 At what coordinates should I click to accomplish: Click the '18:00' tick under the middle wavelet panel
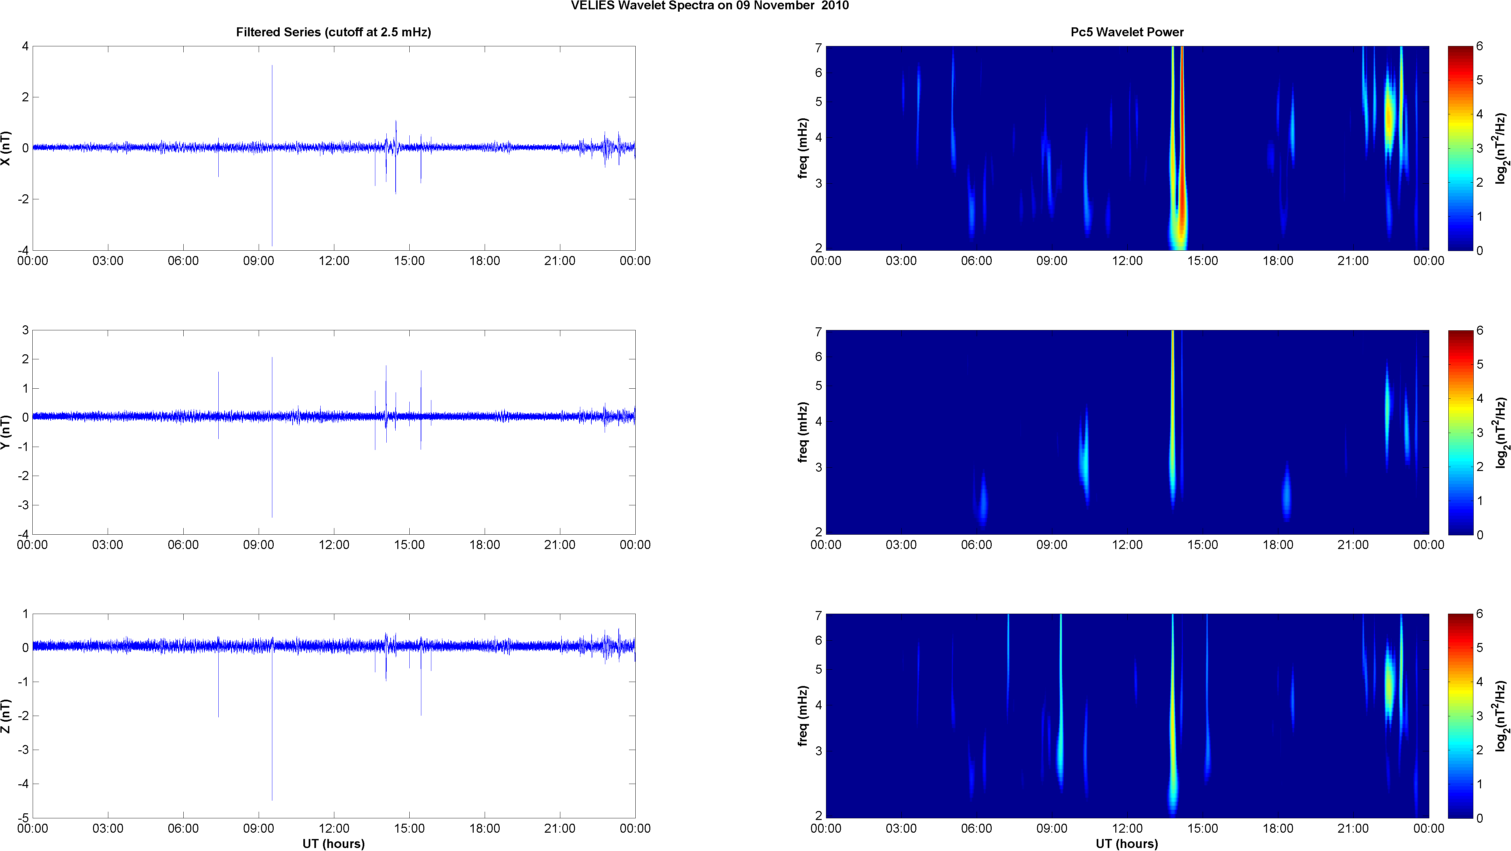1278,545
